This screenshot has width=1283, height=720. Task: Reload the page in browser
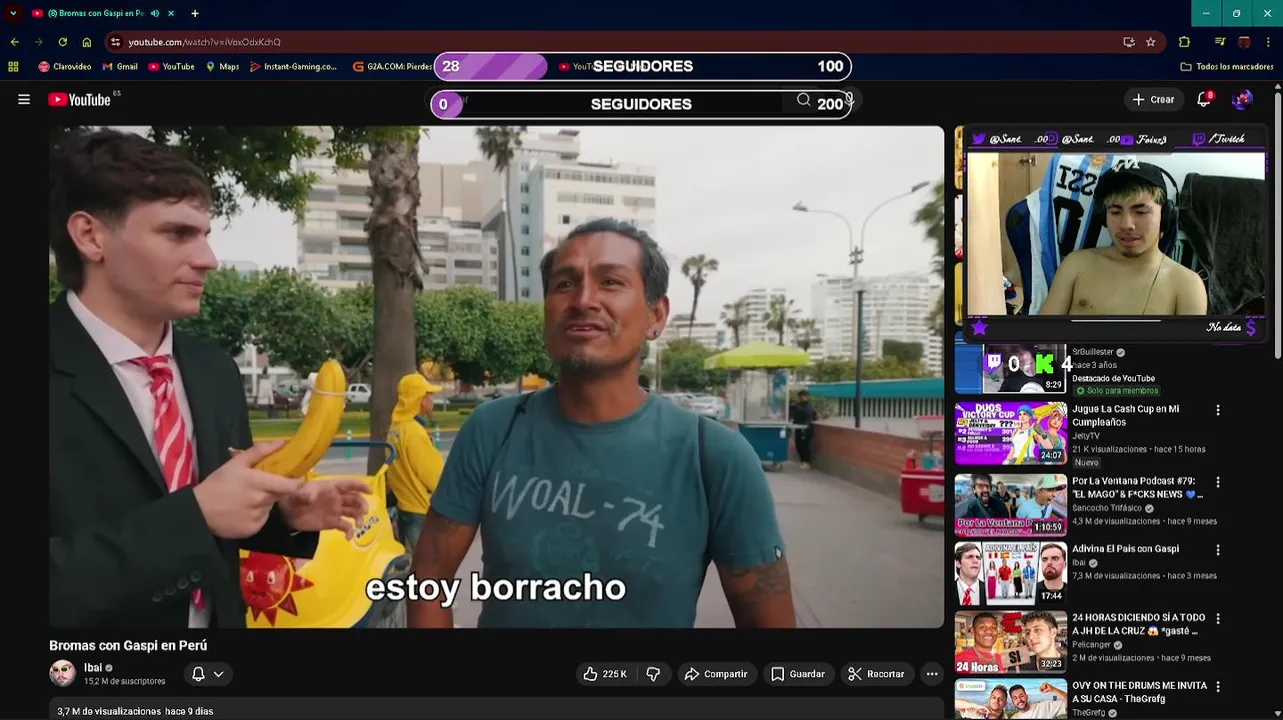[x=62, y=42]
